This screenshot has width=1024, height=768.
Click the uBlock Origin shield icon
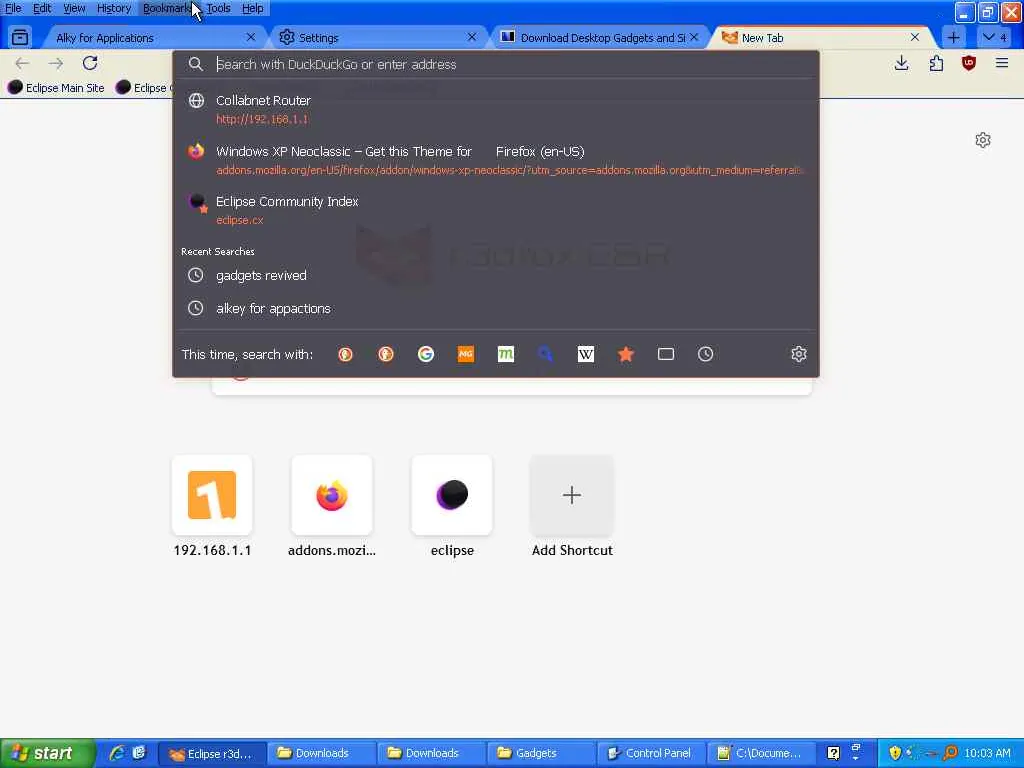tap(968, 63)
